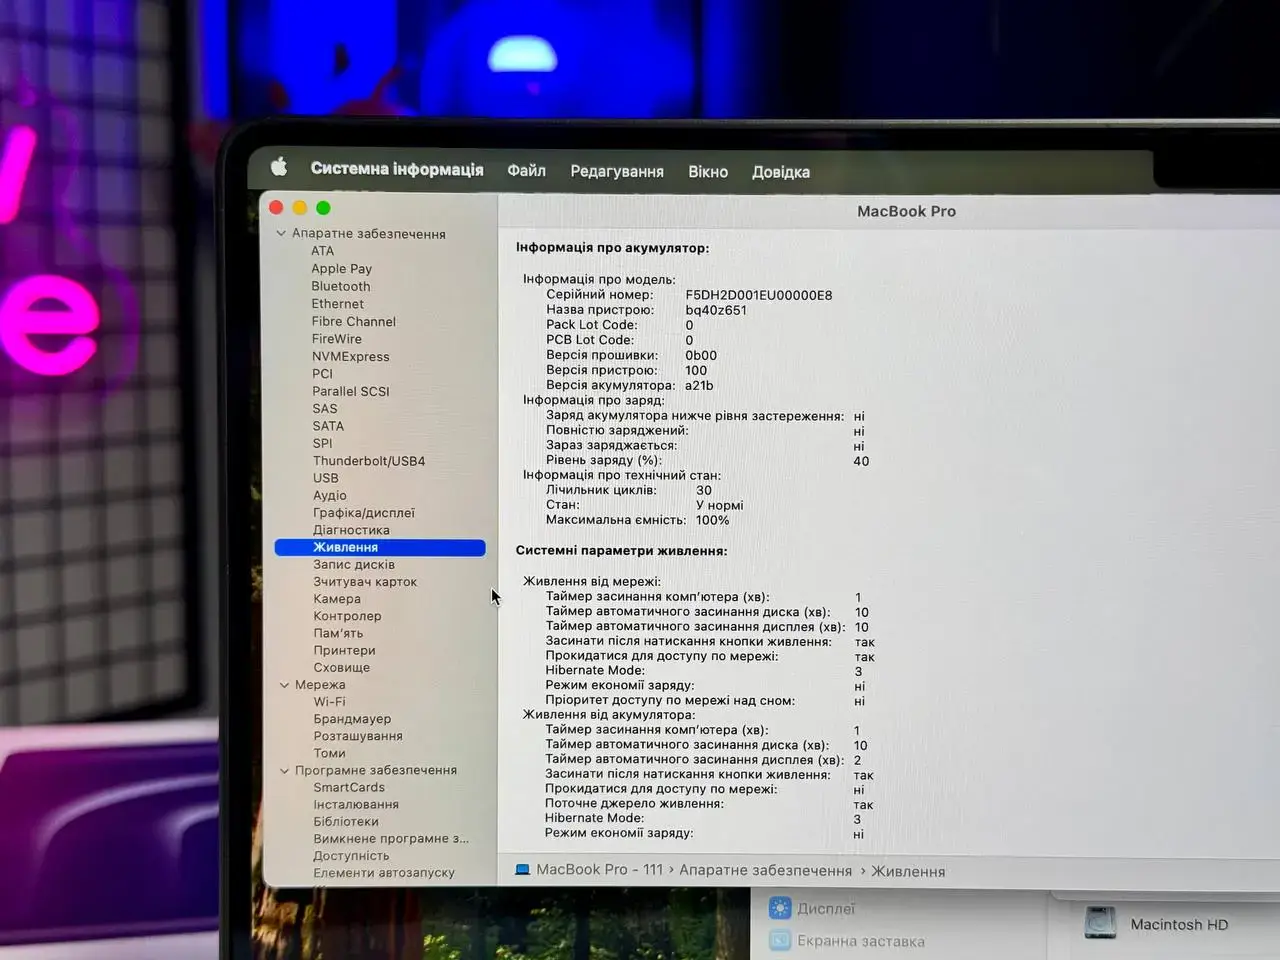Click the Максимальна ємність 100% value
Image resolution: width=1280 pixels, height=960 pixels.
[713, 520]
